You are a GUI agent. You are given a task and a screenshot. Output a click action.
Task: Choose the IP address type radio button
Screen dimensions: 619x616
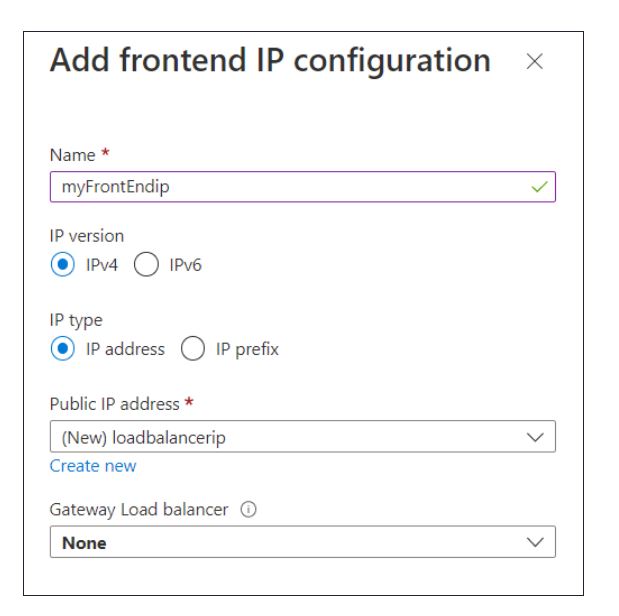pyautogui.click(x=63, y=349)
